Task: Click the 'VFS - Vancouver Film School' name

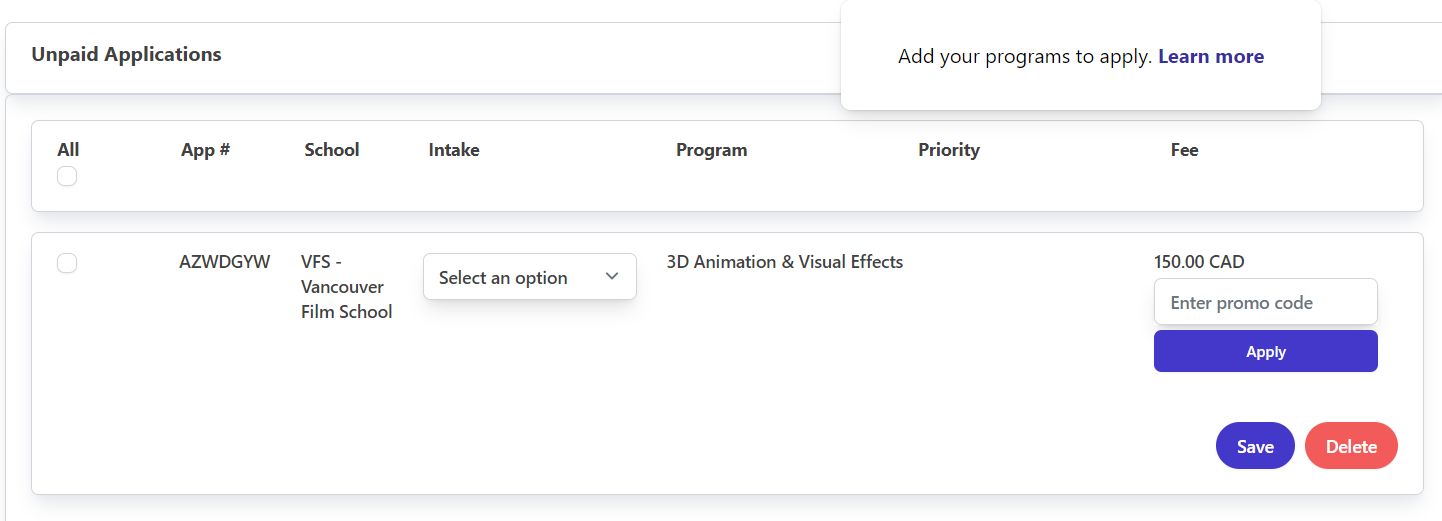Action: point(347,287)
